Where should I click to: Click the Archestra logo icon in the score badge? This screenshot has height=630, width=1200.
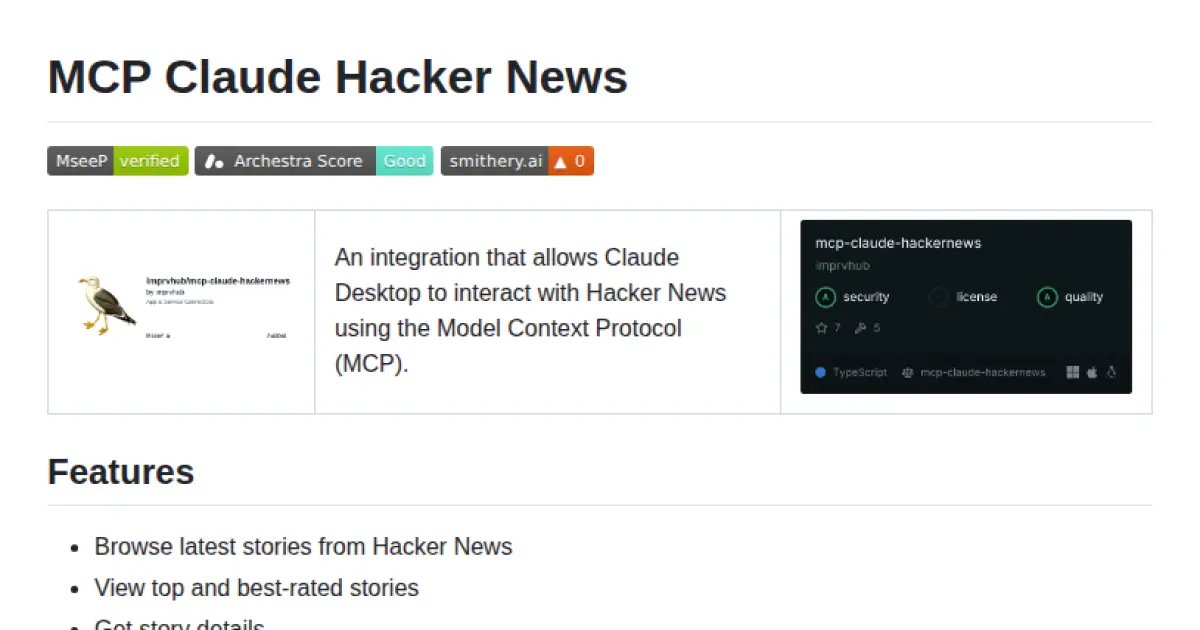(x=215, y=160)
